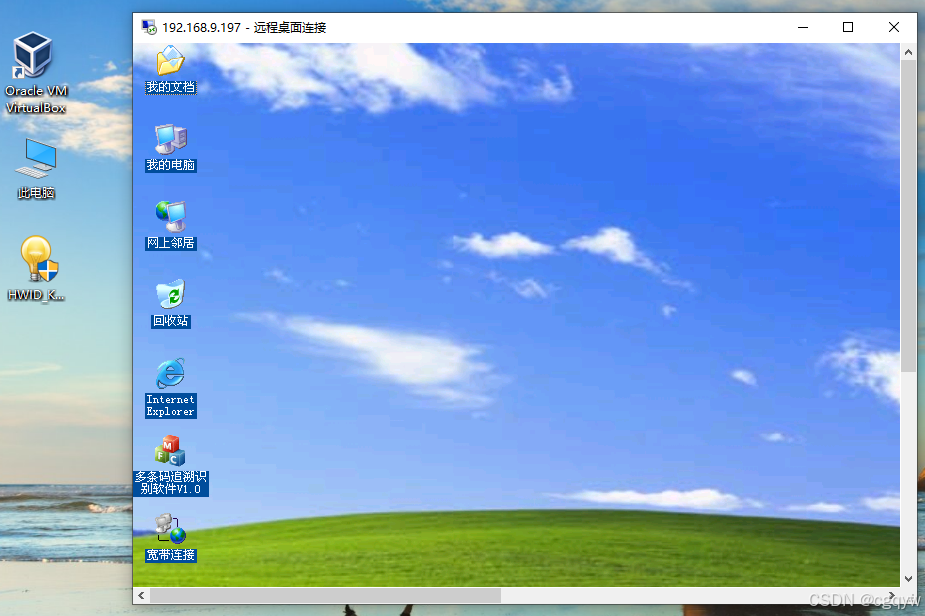Click the 我的电脑 label text
This screenshot has width=925, height=616.
pos(170,165)
